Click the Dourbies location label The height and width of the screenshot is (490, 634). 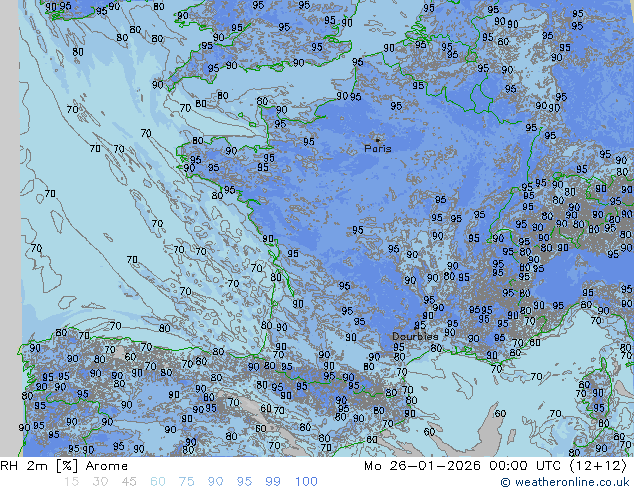[415, 336]
